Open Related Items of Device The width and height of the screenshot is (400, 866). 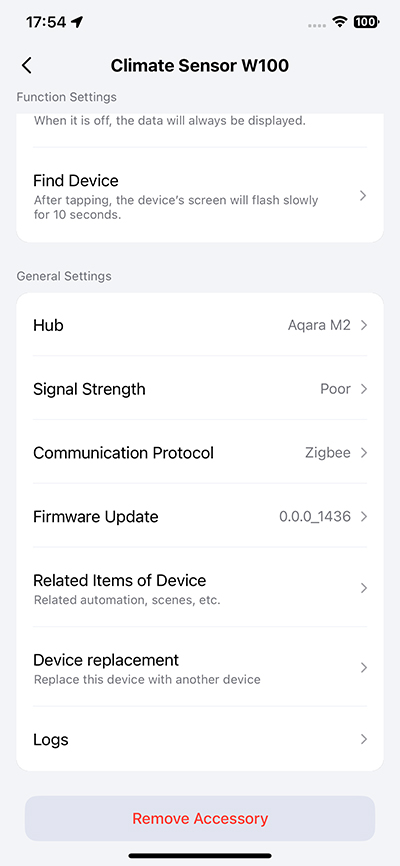(x=200, y=588)
